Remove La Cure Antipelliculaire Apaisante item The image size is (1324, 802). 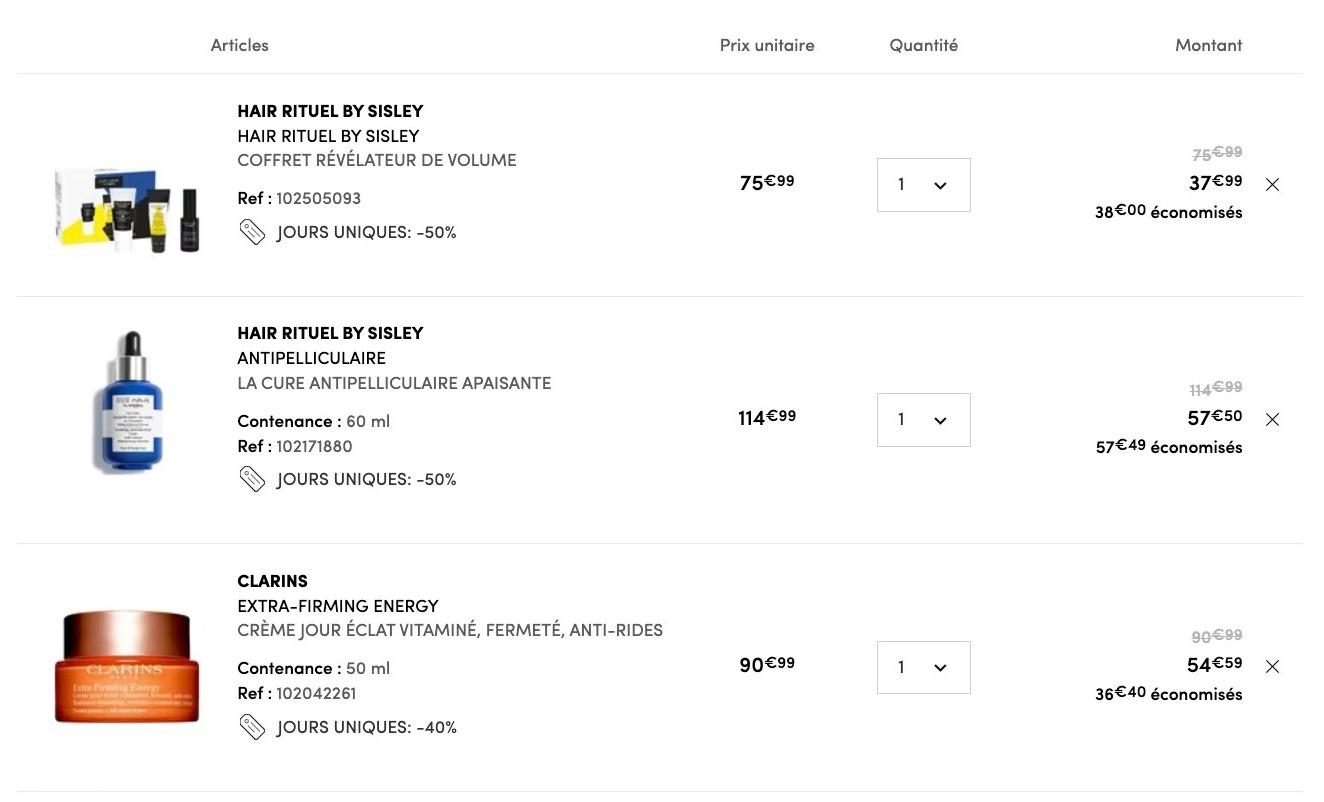point(1272,420)
